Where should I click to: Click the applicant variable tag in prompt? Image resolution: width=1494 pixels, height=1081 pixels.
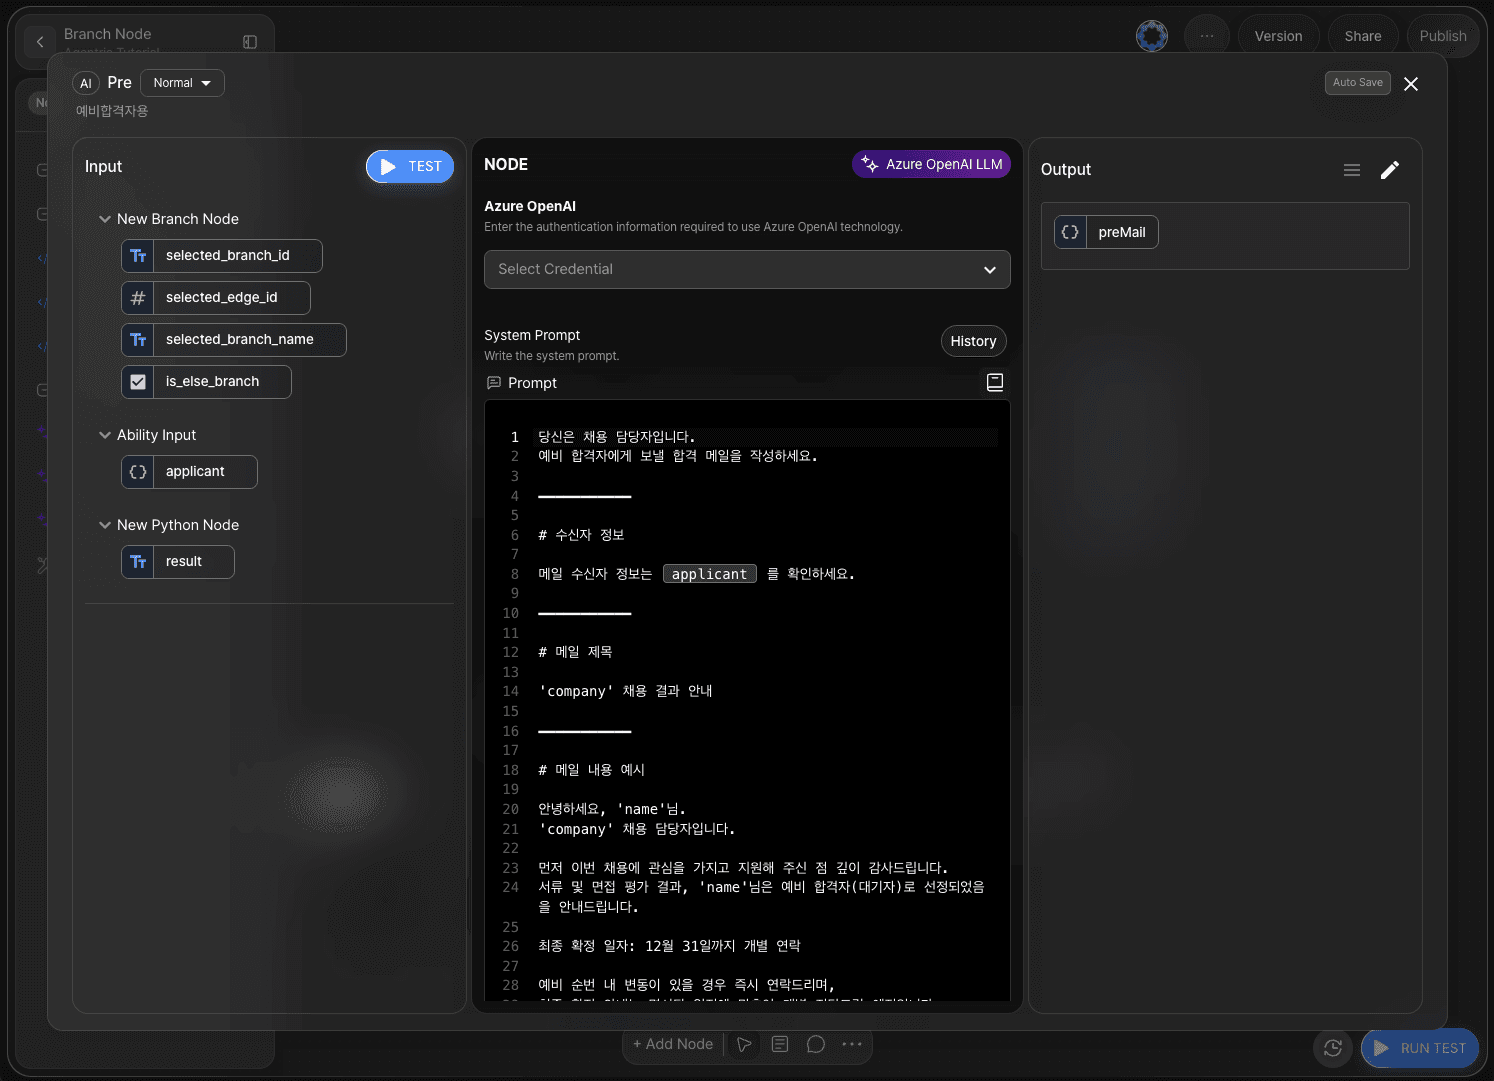(710, 574)
